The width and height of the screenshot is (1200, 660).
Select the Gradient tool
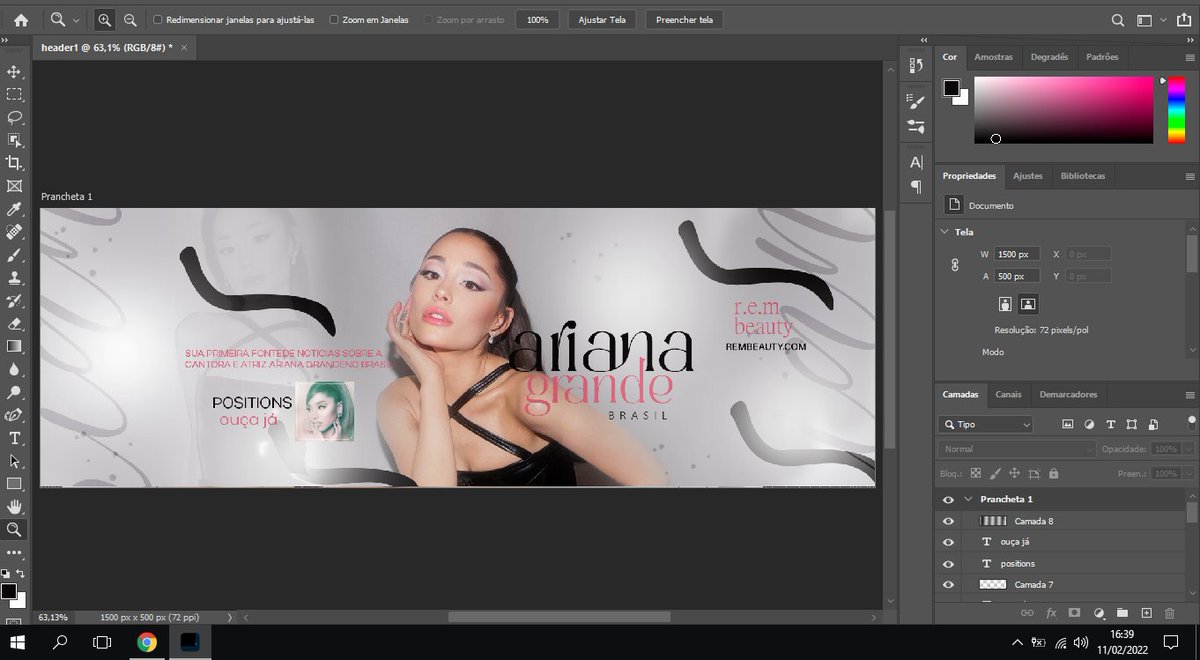point(14,346)
